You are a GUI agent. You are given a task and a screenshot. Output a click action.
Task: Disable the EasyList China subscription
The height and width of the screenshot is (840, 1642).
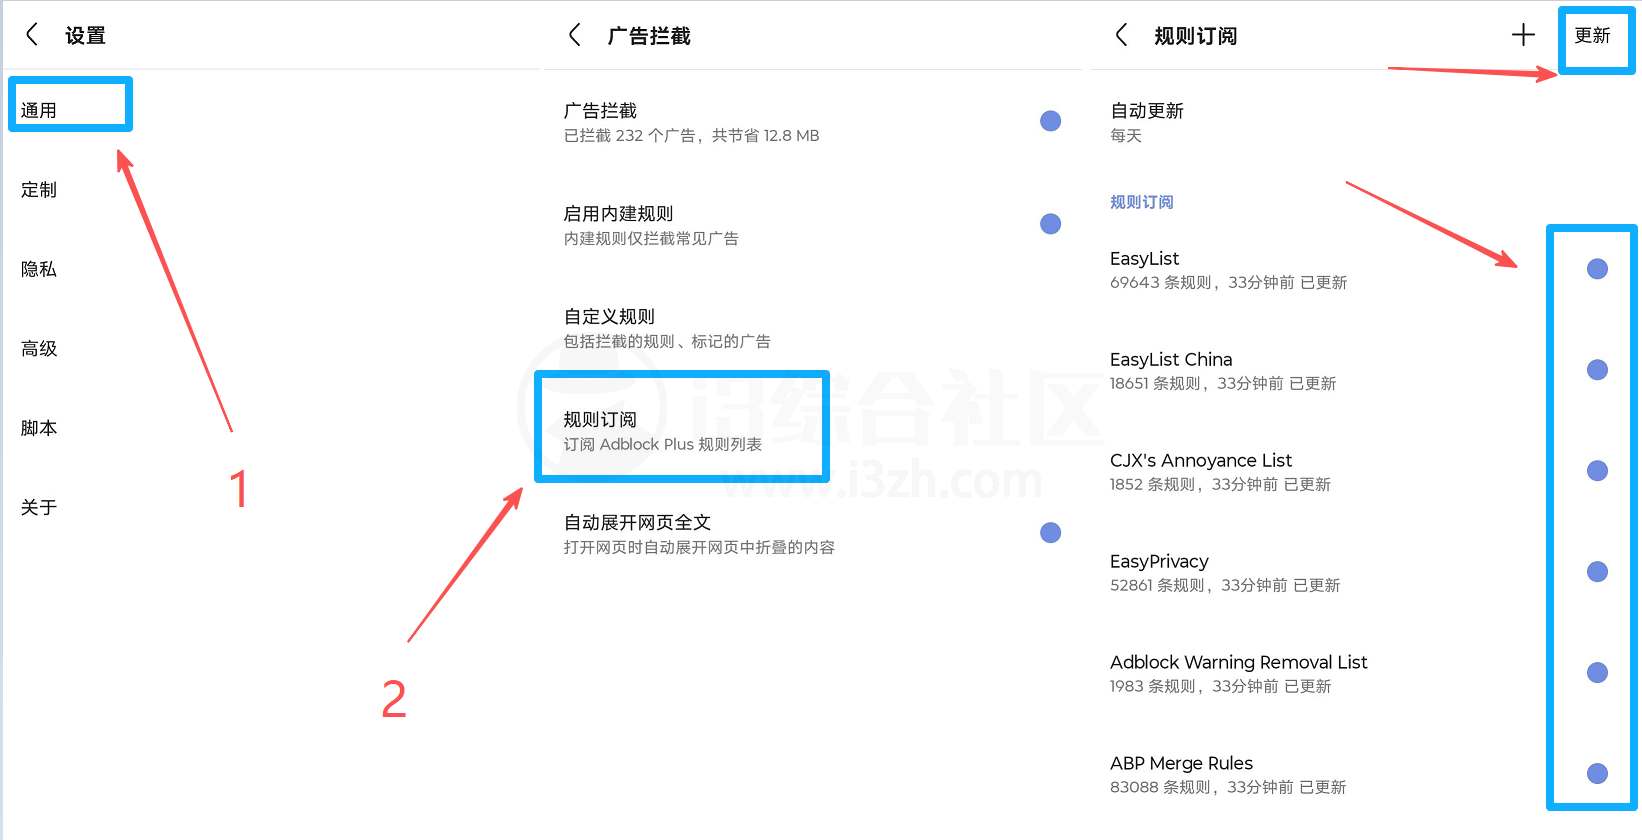coord(1597,370)
